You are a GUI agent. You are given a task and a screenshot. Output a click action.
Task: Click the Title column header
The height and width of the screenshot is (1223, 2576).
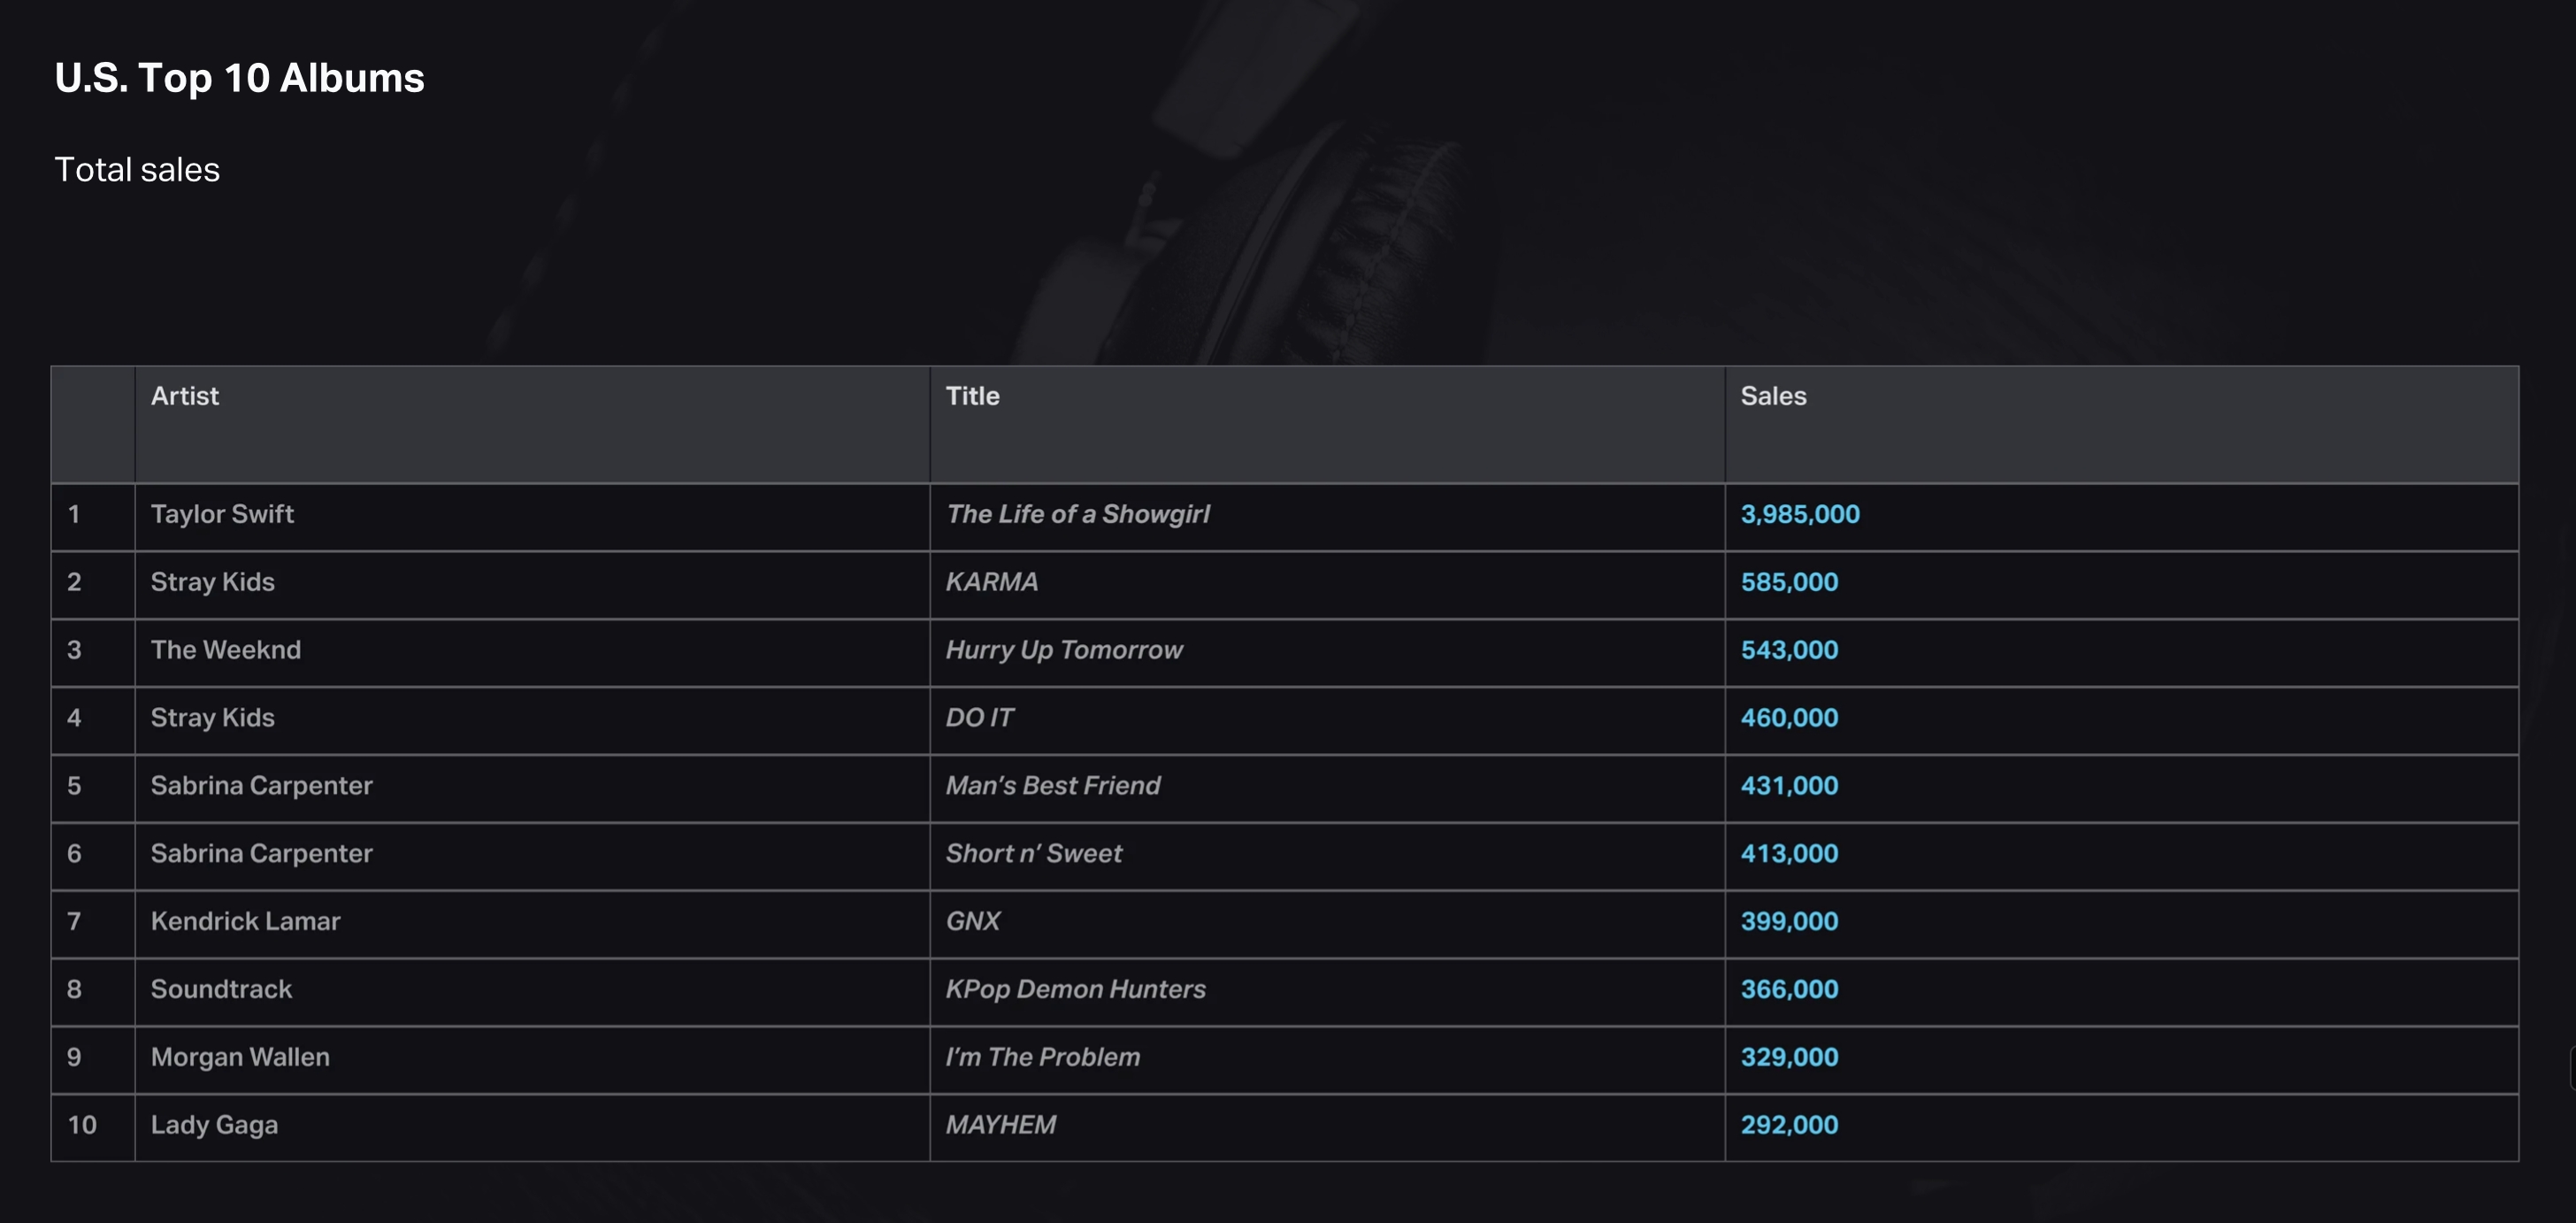click(972, 396)
